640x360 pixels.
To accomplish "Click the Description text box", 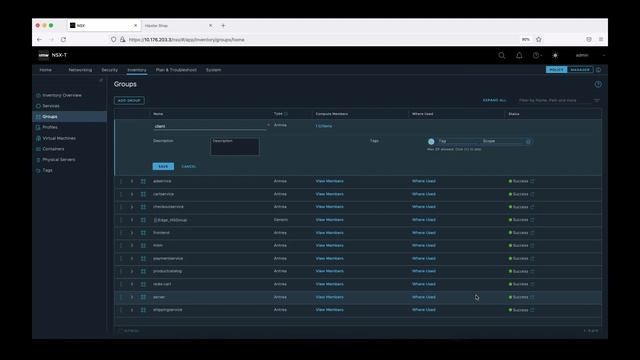I will point(235,147).
